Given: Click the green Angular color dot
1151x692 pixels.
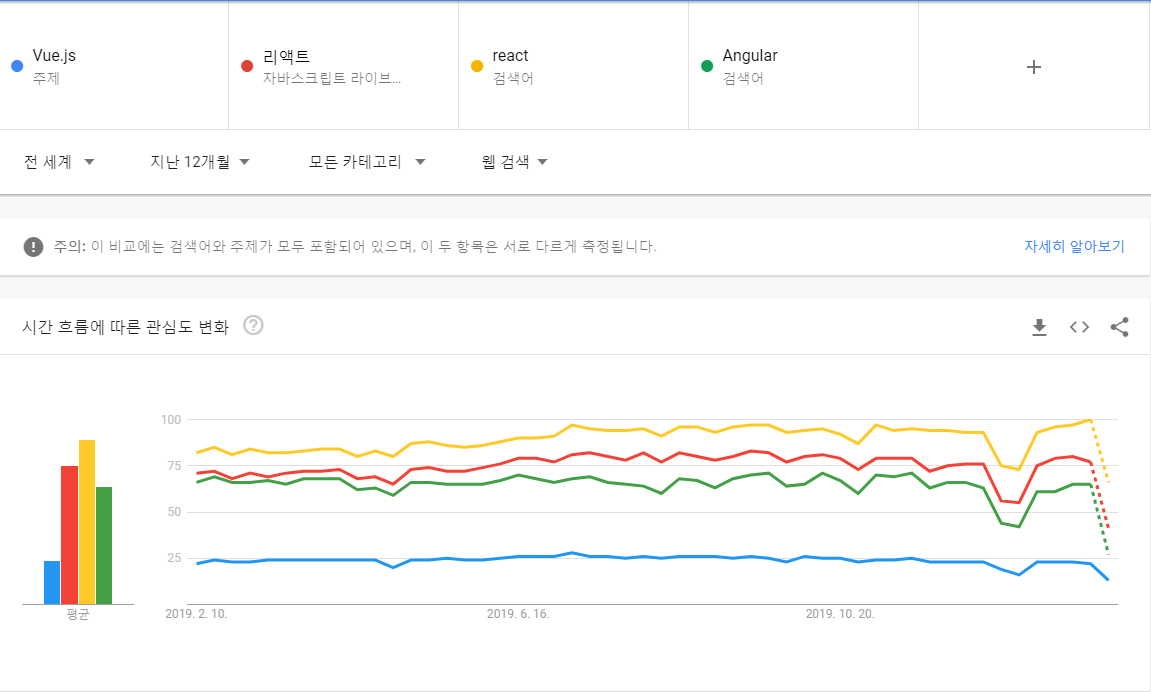Looking at the screenshot, I should click(x=707, y=66).
